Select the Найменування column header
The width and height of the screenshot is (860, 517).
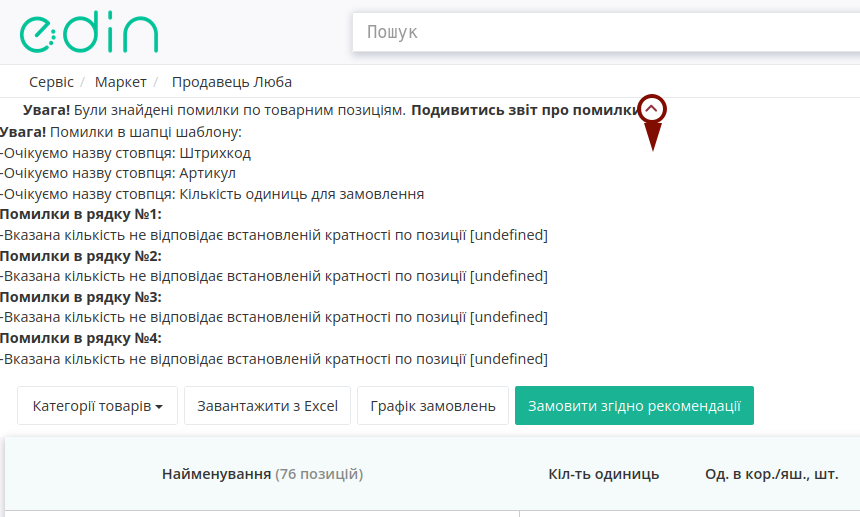tap(262, 474)
